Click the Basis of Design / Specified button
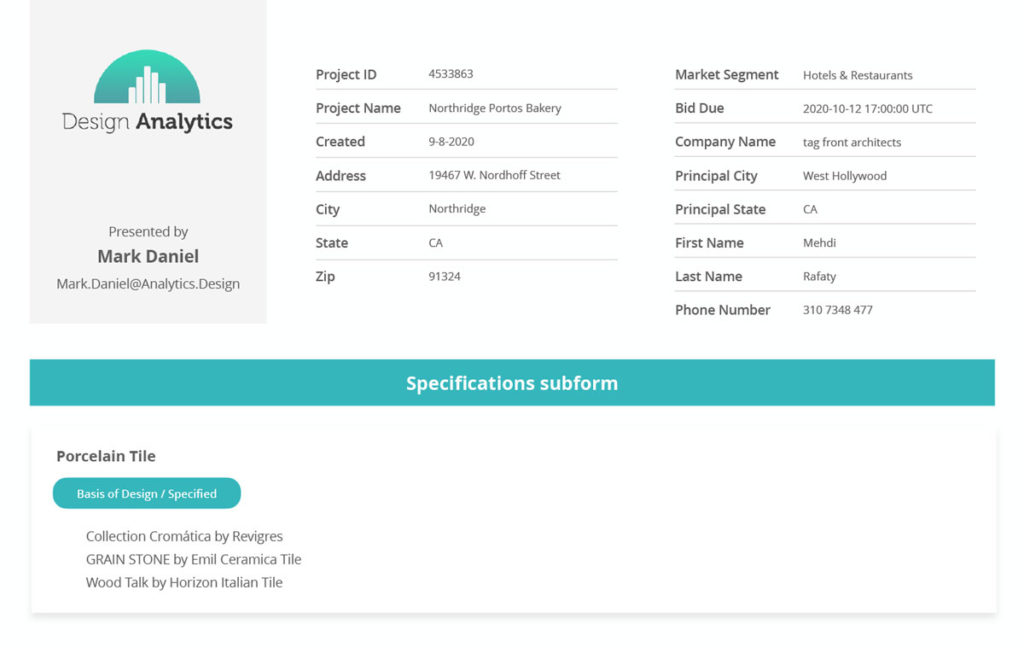 pyautogui.click(x=147, y=493)
